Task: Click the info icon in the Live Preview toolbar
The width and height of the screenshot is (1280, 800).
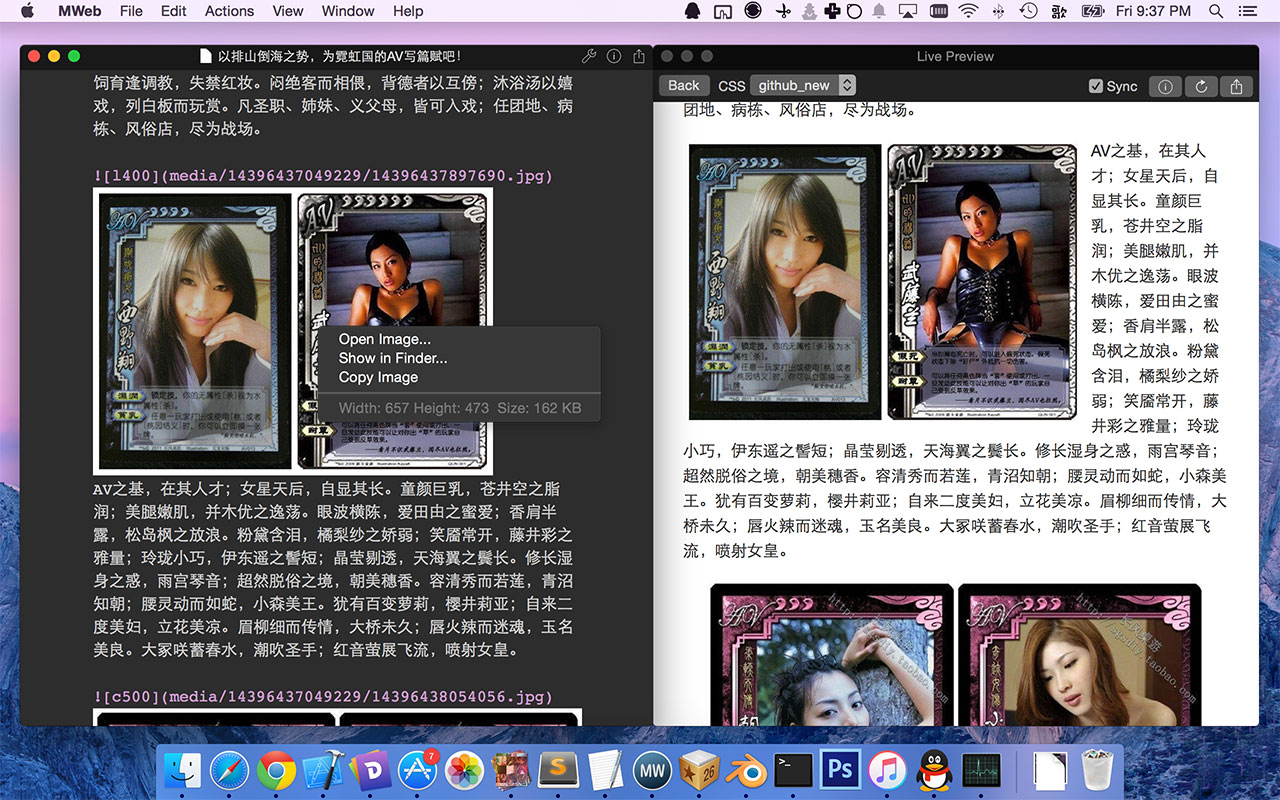Action: click(1165, 86)
